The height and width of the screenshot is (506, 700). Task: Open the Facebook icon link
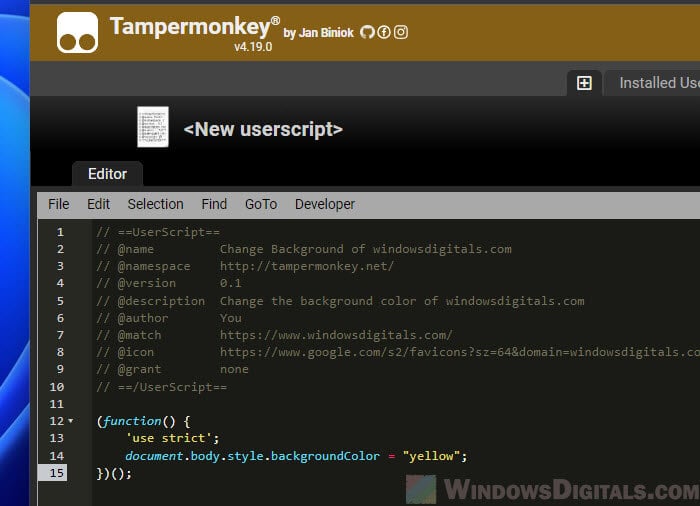(x=384, y=32)
